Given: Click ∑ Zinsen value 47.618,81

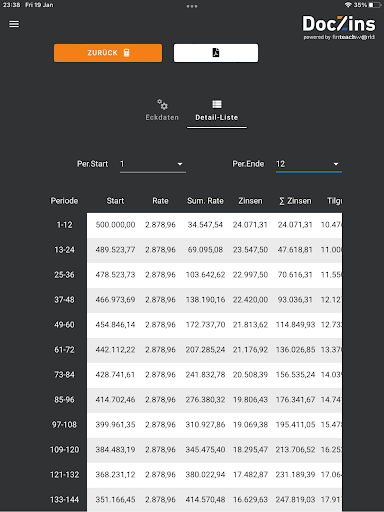Looking at the screenshot, I should pos(295,250).
